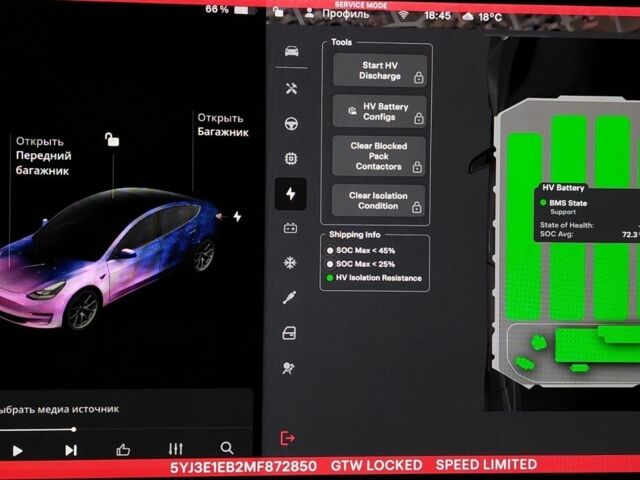Open the low voltage battery icon
This screenshot has width=640, height=480.
coord(290,228)
